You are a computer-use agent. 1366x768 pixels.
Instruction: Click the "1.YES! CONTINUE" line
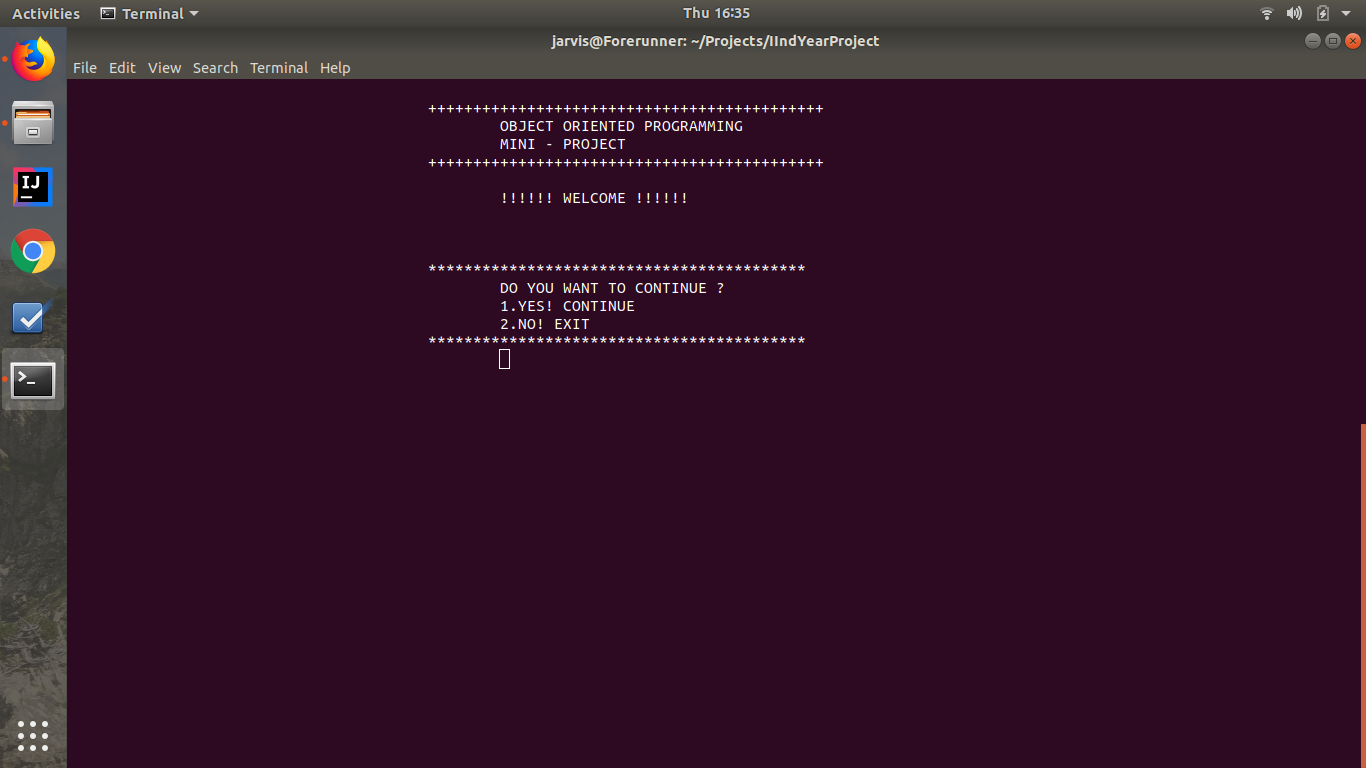point(567,306)
